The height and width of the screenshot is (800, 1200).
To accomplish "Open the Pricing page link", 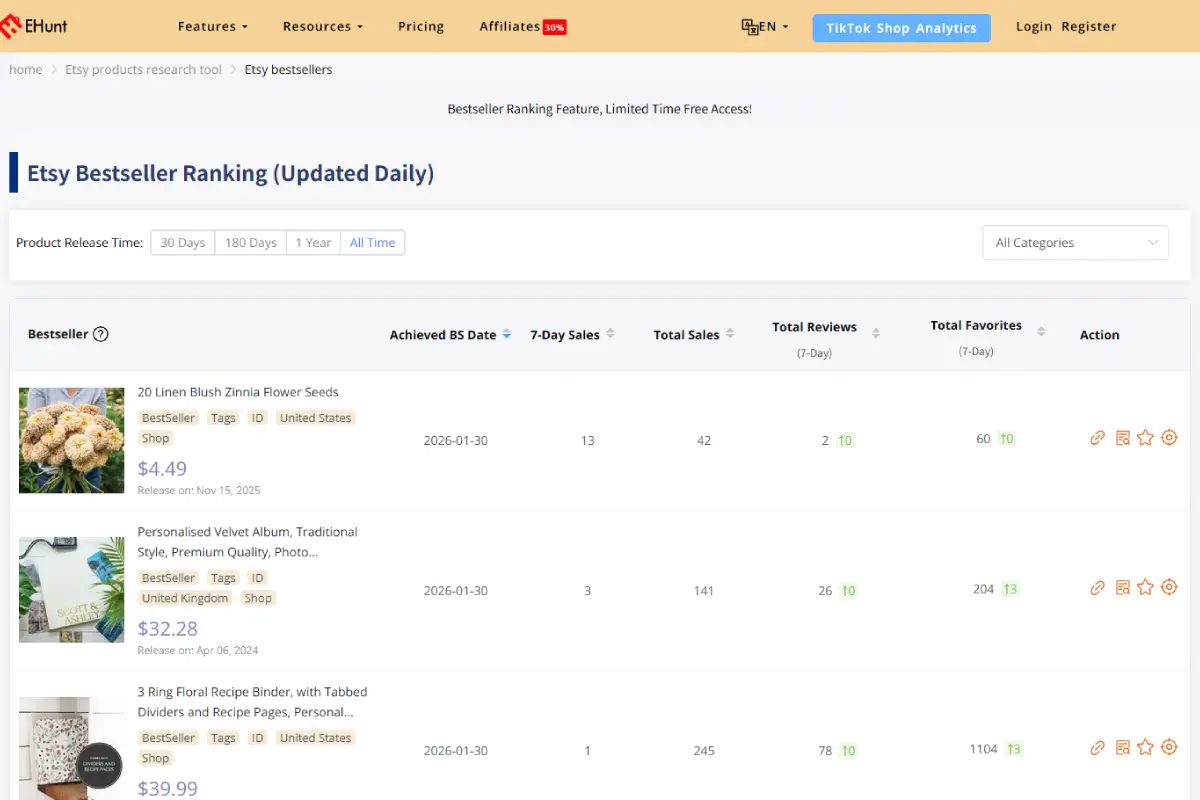I will [x=420, y=27].
